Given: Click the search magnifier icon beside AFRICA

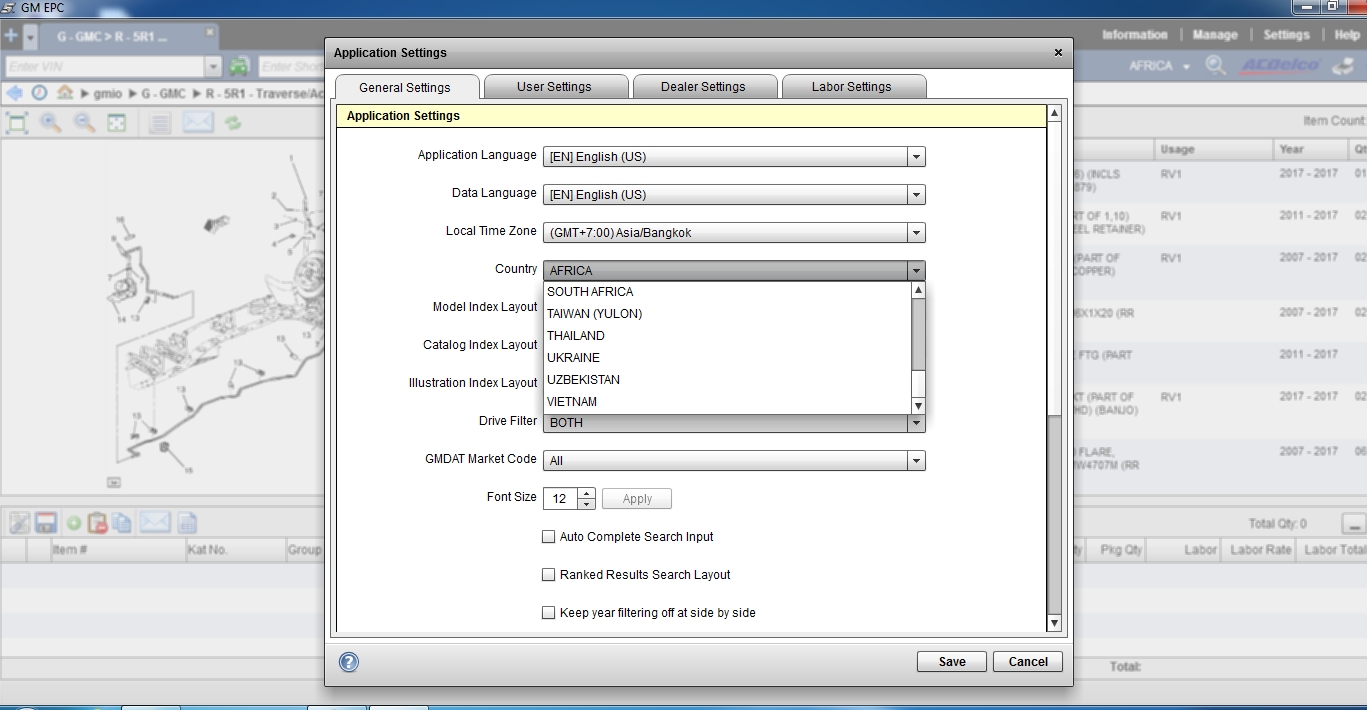Looking at the screenshot, I should tap(1216, 66).
